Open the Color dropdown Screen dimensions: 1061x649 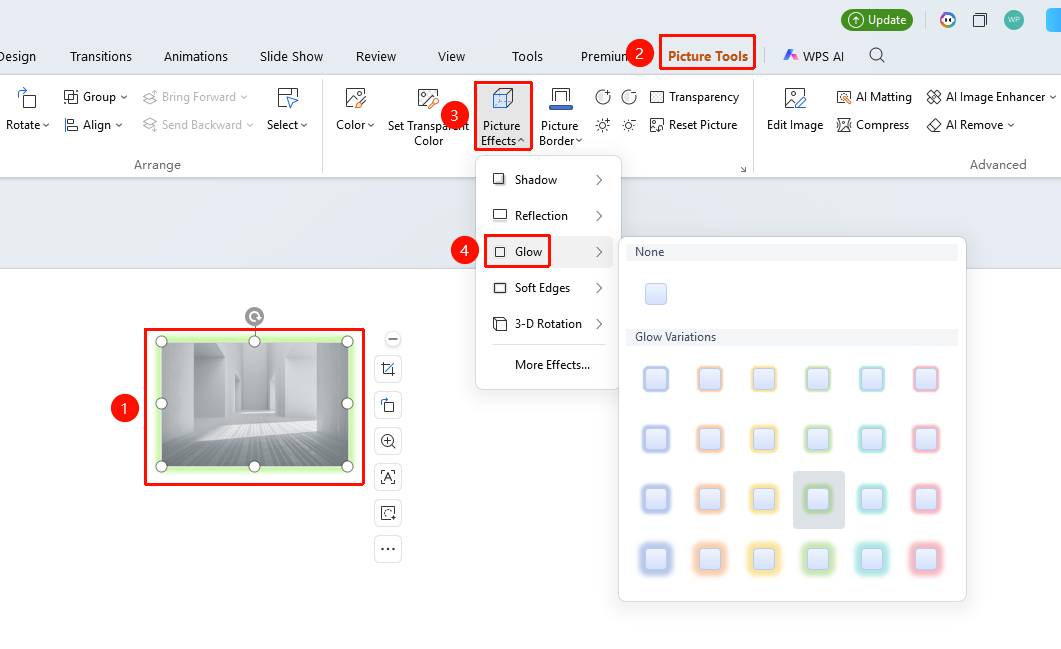pos(355,109)
